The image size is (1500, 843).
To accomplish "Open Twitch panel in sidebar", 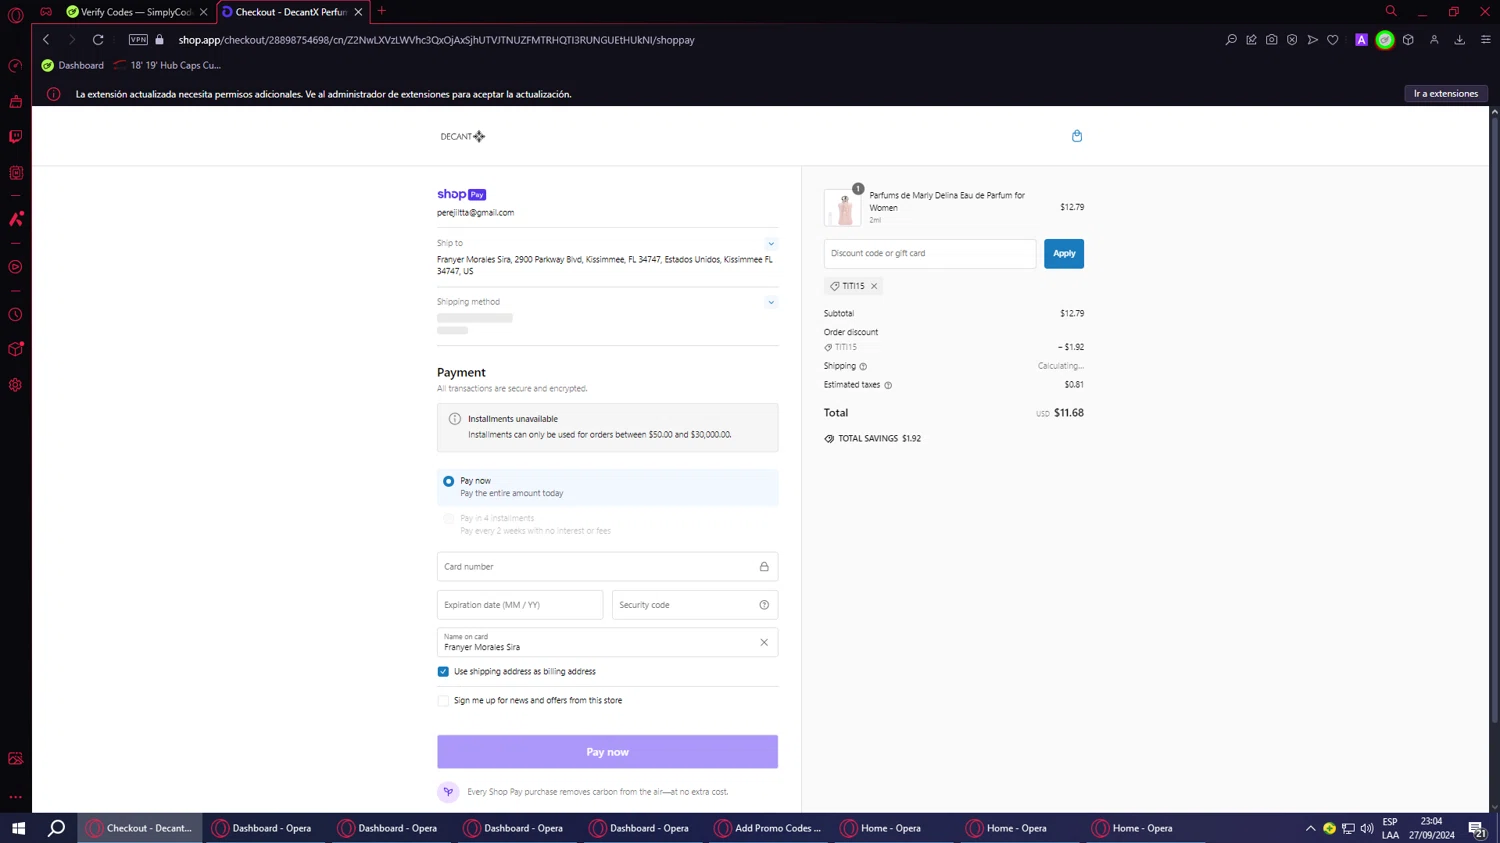I will (15, 137).
